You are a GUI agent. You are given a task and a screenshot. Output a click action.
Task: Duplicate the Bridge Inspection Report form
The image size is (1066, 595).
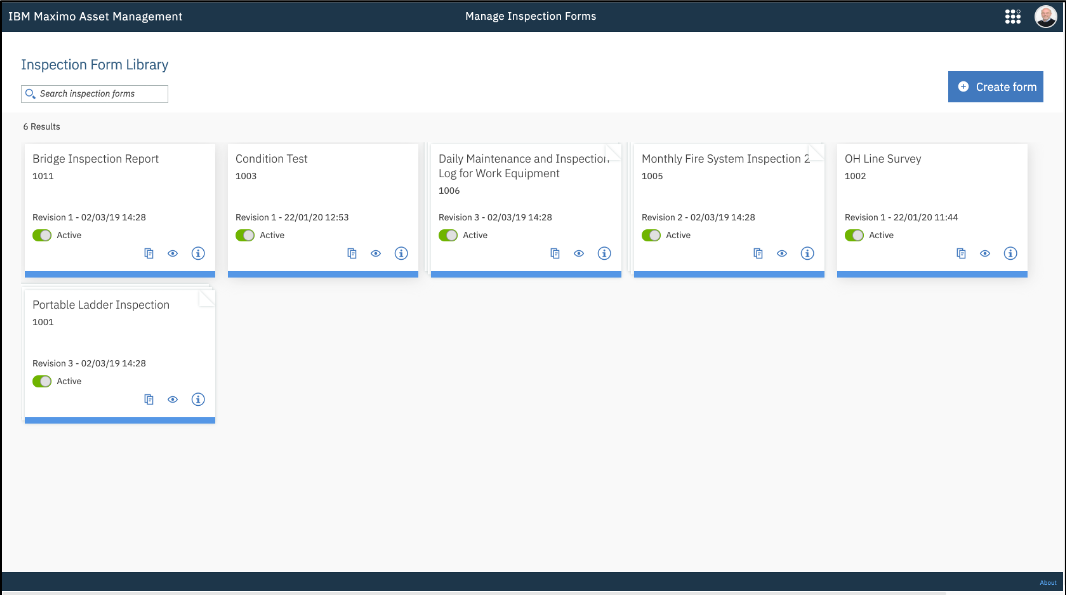pyautogui.click(x=148, y=253)
